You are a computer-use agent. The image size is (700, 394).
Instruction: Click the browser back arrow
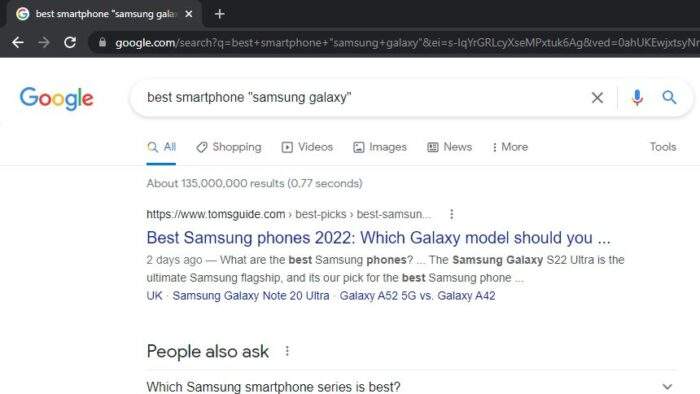click(x=18, y=42)
